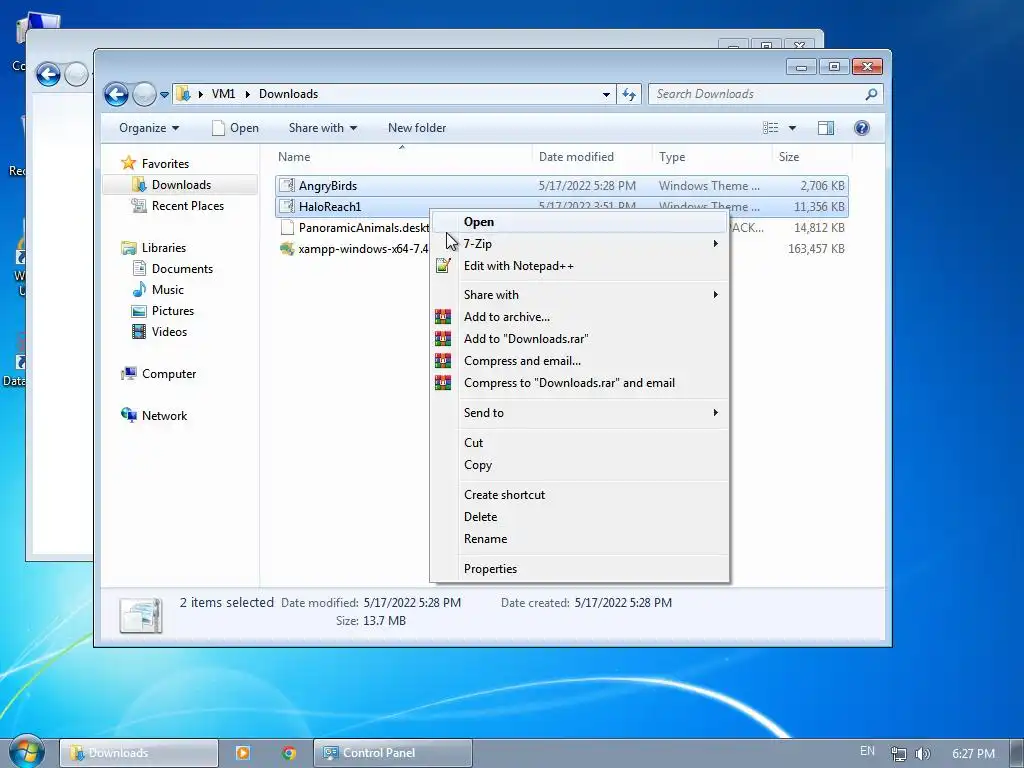Viewport: 1024px width, 768px height.
Task: Choose Compress to "Downloads.rar" and email
Action: click(579, 383)
